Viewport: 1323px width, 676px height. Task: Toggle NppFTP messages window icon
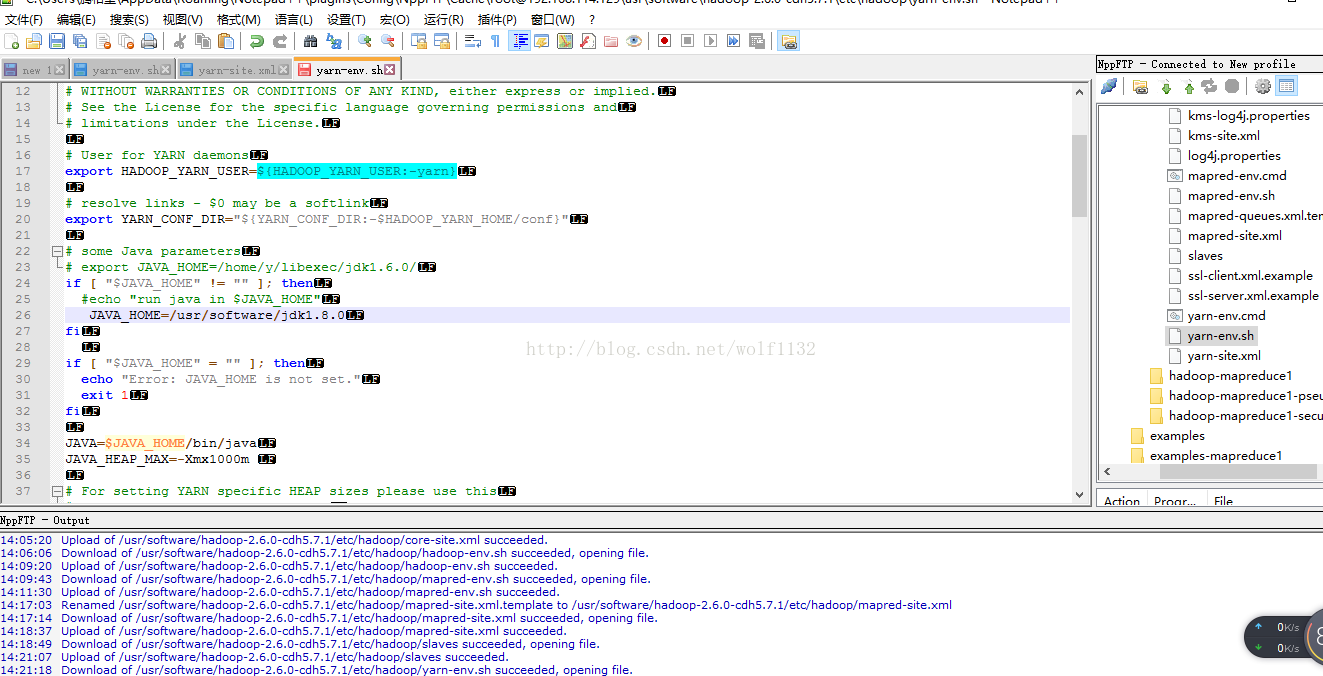click(x=1286, y=87)
